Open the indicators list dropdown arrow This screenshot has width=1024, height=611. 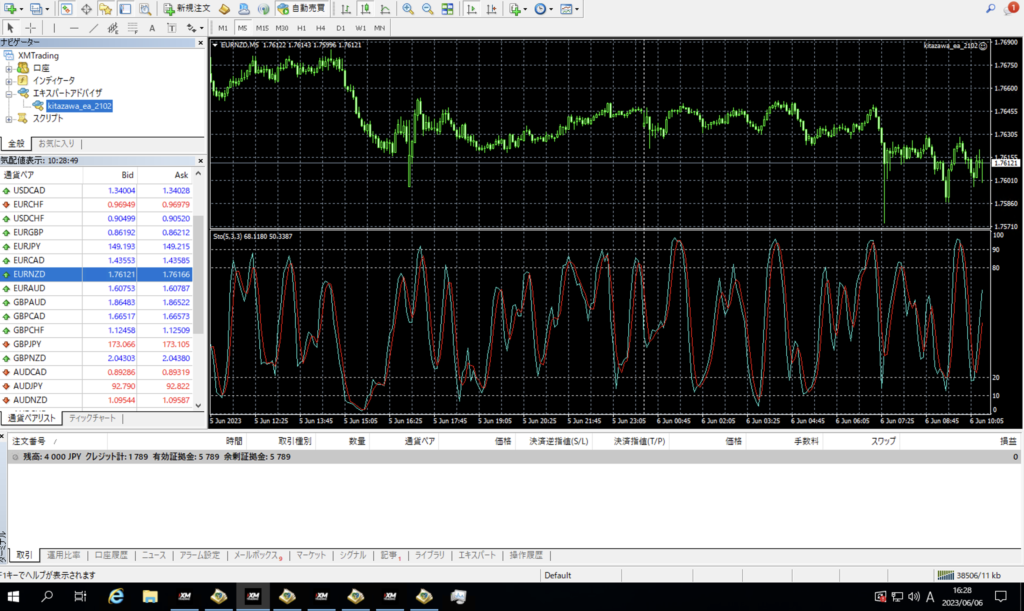(x=526, y=9)
